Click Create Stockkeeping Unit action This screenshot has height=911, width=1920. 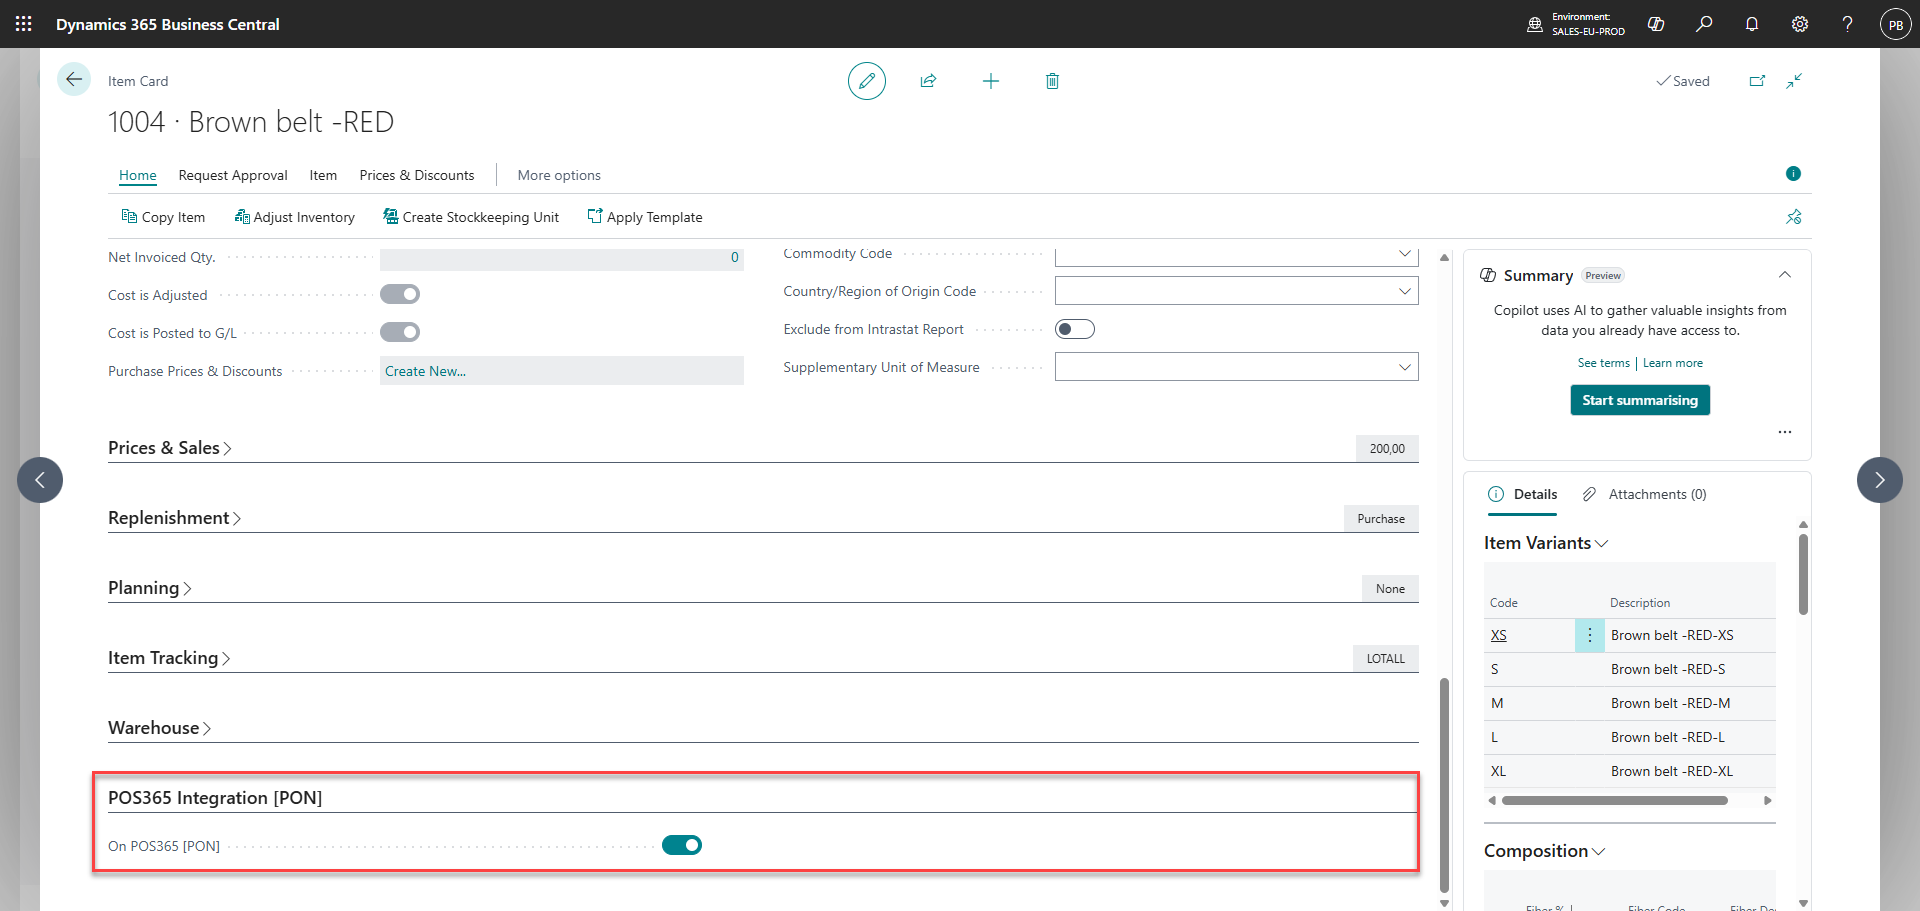(x=471, y=217)
